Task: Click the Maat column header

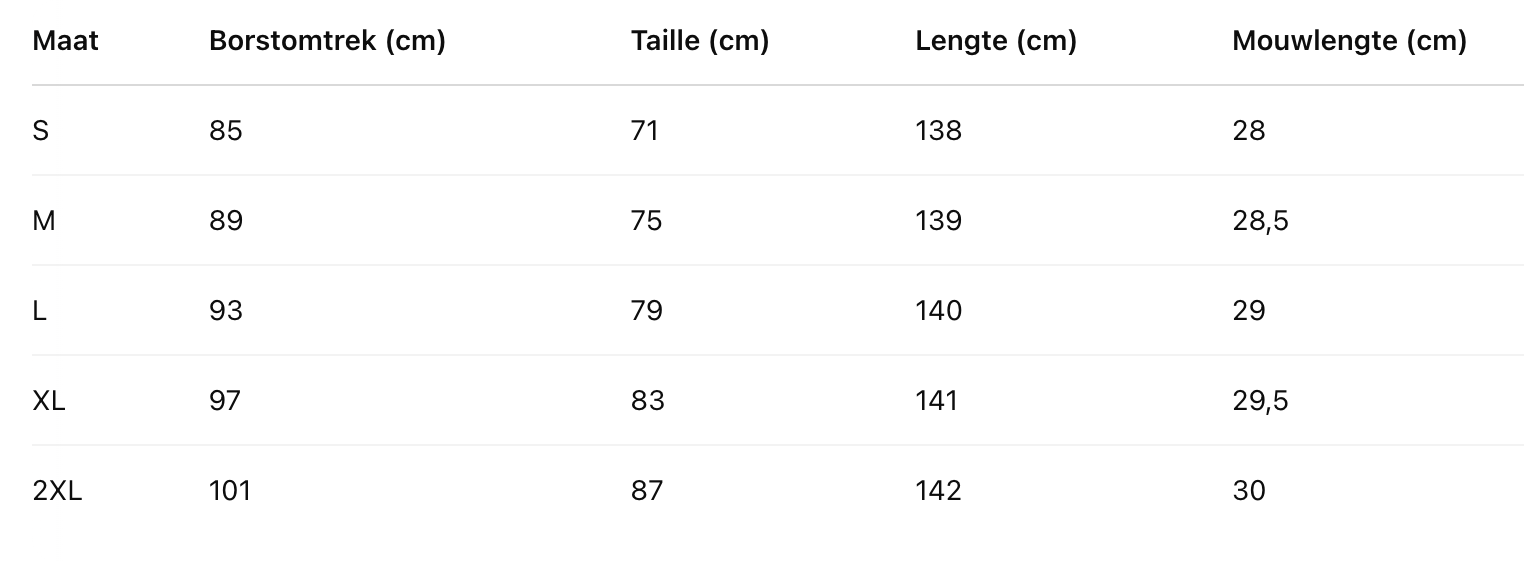Action: pos(66,41)
